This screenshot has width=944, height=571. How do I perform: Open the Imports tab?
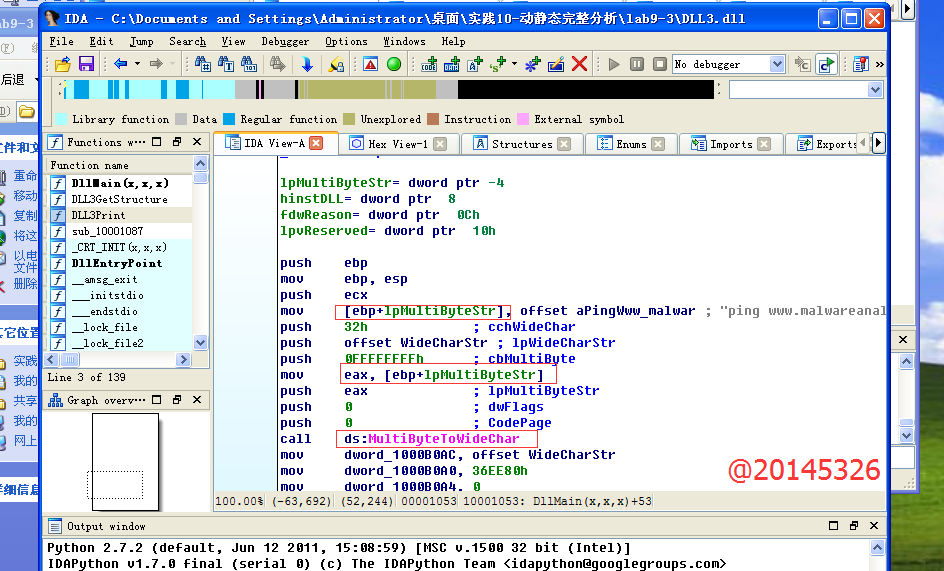pos(731,144)
